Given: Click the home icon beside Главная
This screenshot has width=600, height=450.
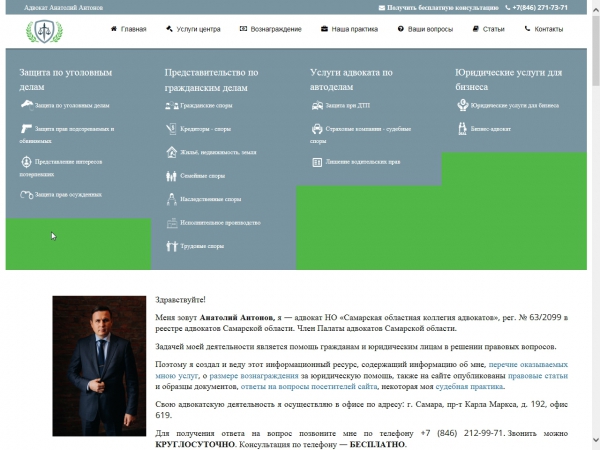Looking at the screenshot, I should point(114,29).
